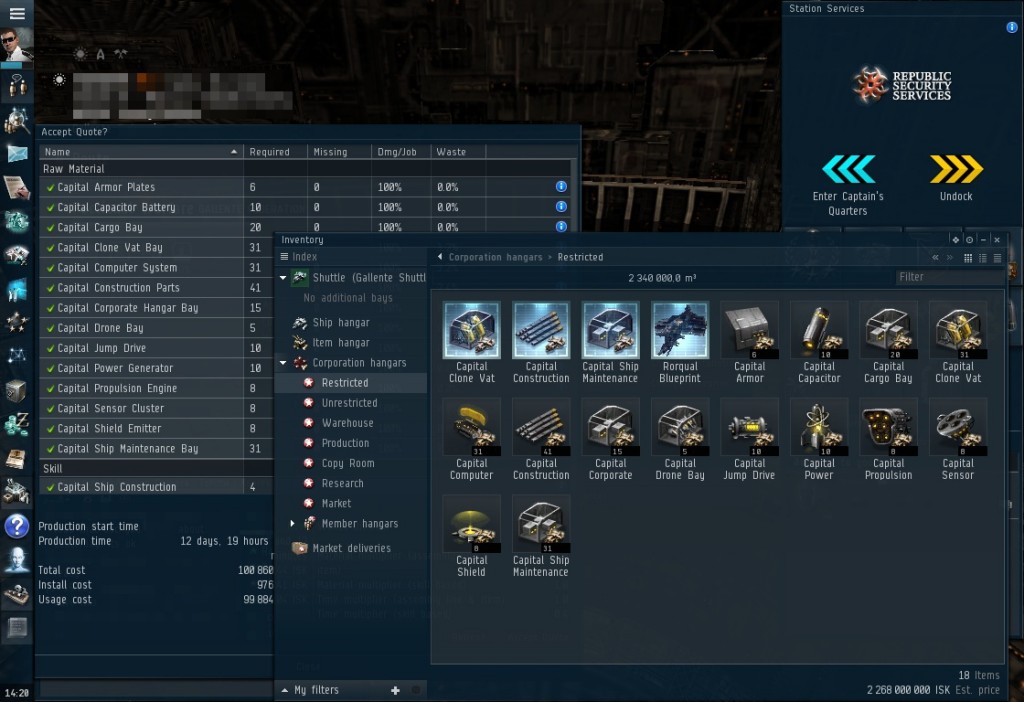Expand the My filters section
The height and width of the screenshot is (702, 1024).
(285, 690)
